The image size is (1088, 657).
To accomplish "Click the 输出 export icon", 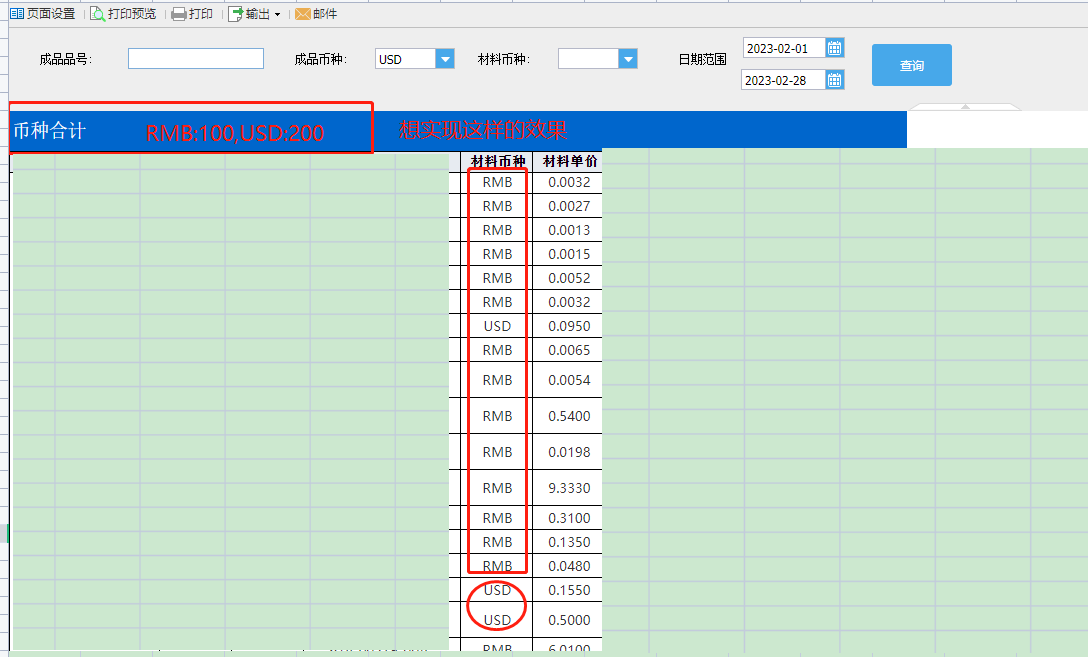I will (236, 14).
